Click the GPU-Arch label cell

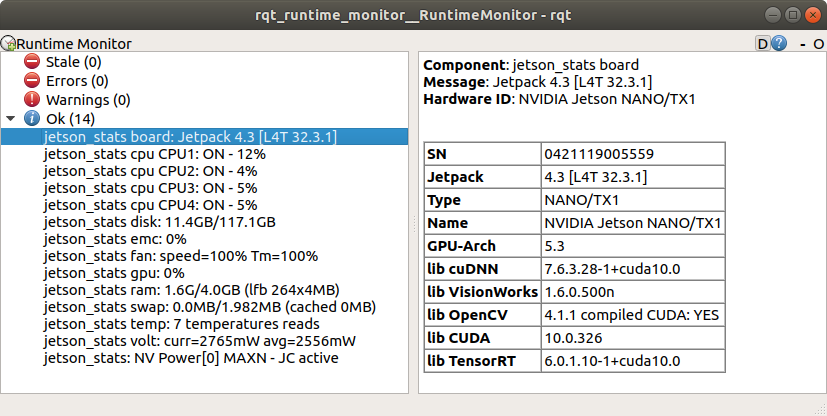[483, 246]
